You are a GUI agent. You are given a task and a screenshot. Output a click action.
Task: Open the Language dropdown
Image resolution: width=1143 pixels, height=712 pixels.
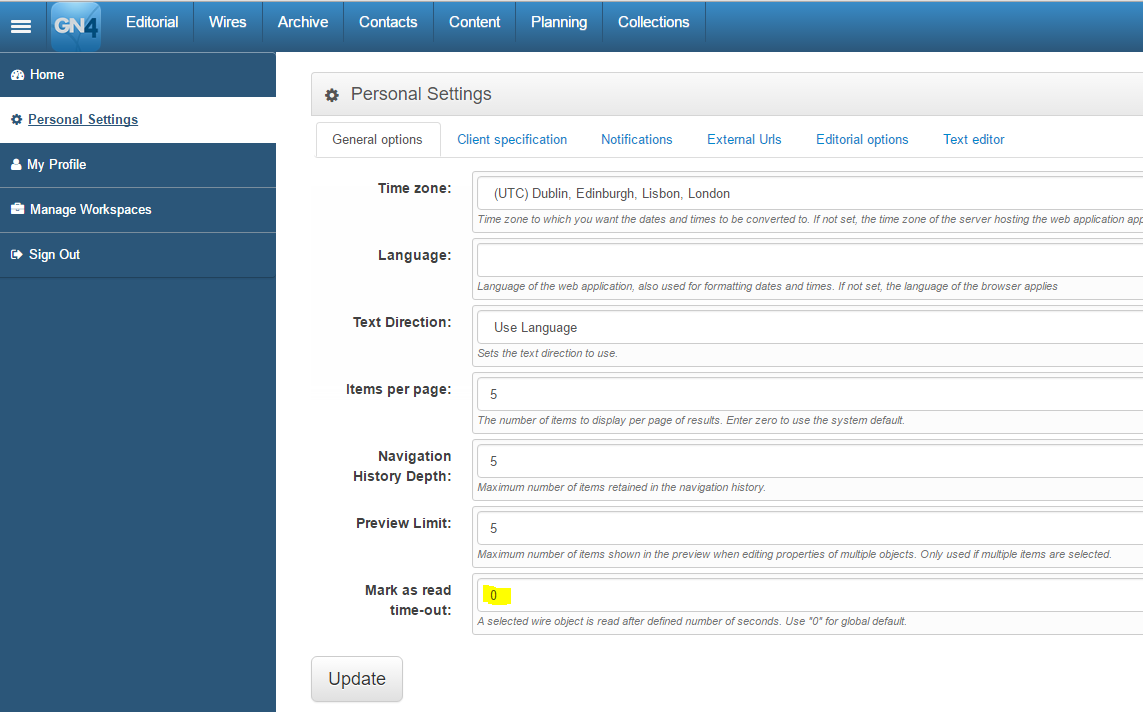810,260
